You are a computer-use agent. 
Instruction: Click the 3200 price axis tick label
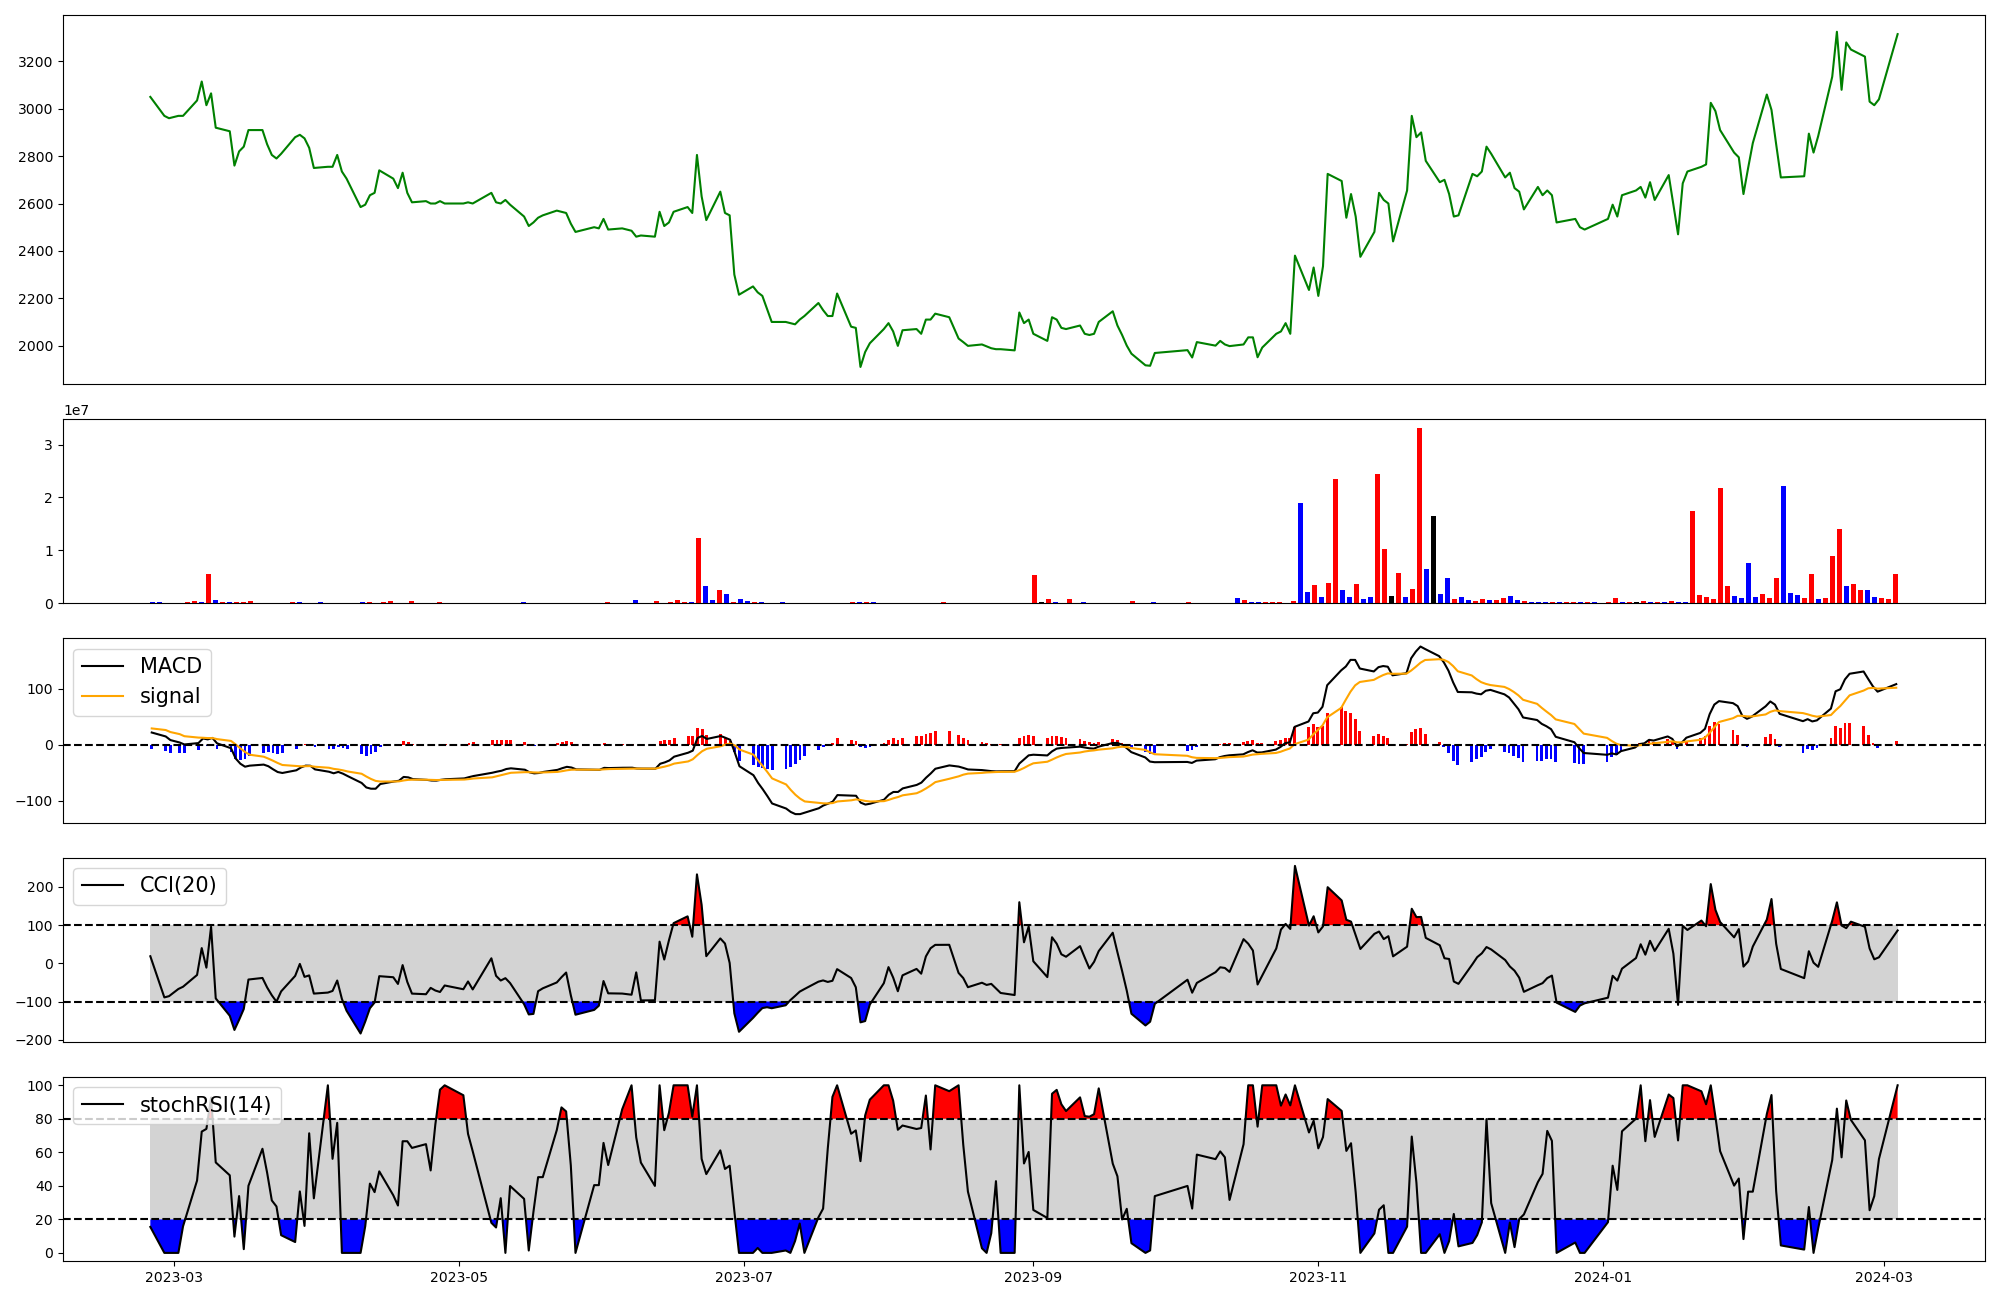click(35, 62)
